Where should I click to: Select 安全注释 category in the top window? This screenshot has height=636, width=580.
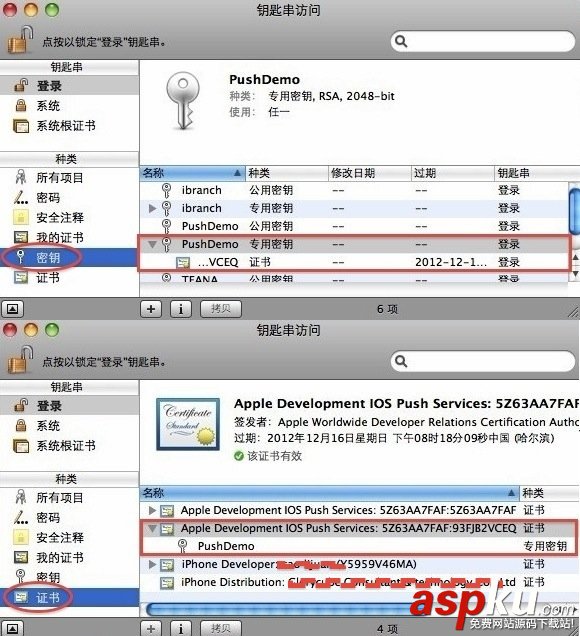coord(69,217)
